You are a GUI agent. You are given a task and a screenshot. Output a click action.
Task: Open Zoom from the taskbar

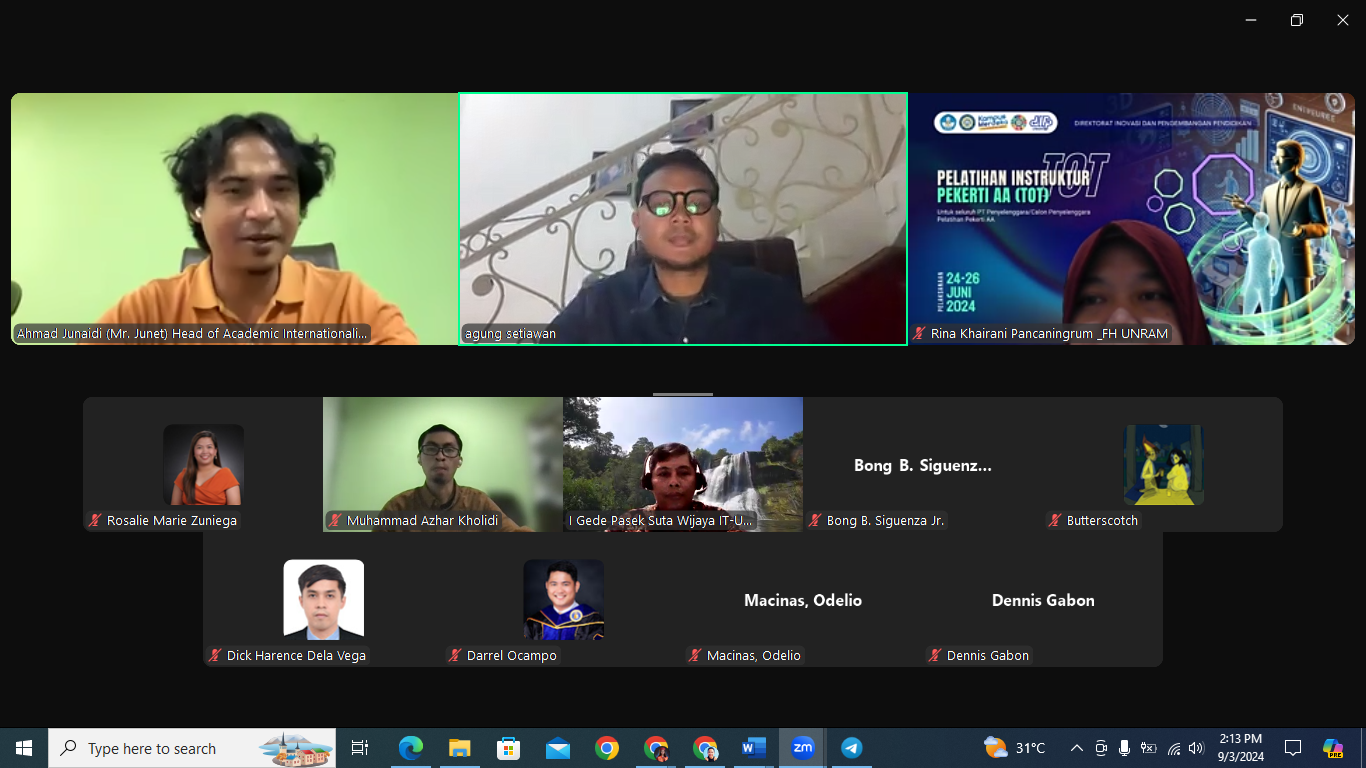802,748
